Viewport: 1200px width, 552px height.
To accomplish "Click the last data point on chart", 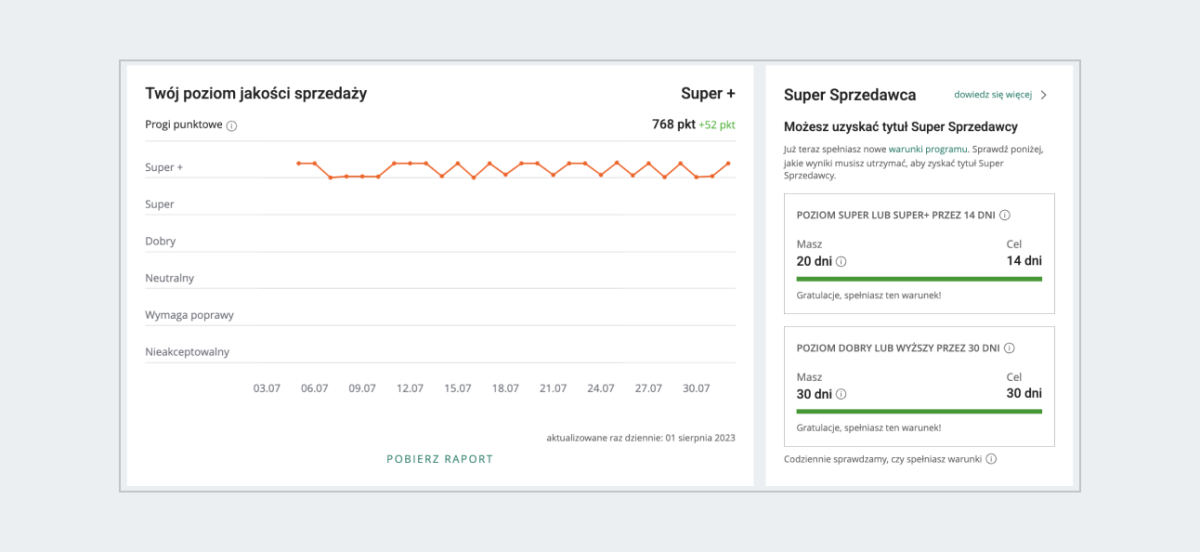I will point(728,163).
